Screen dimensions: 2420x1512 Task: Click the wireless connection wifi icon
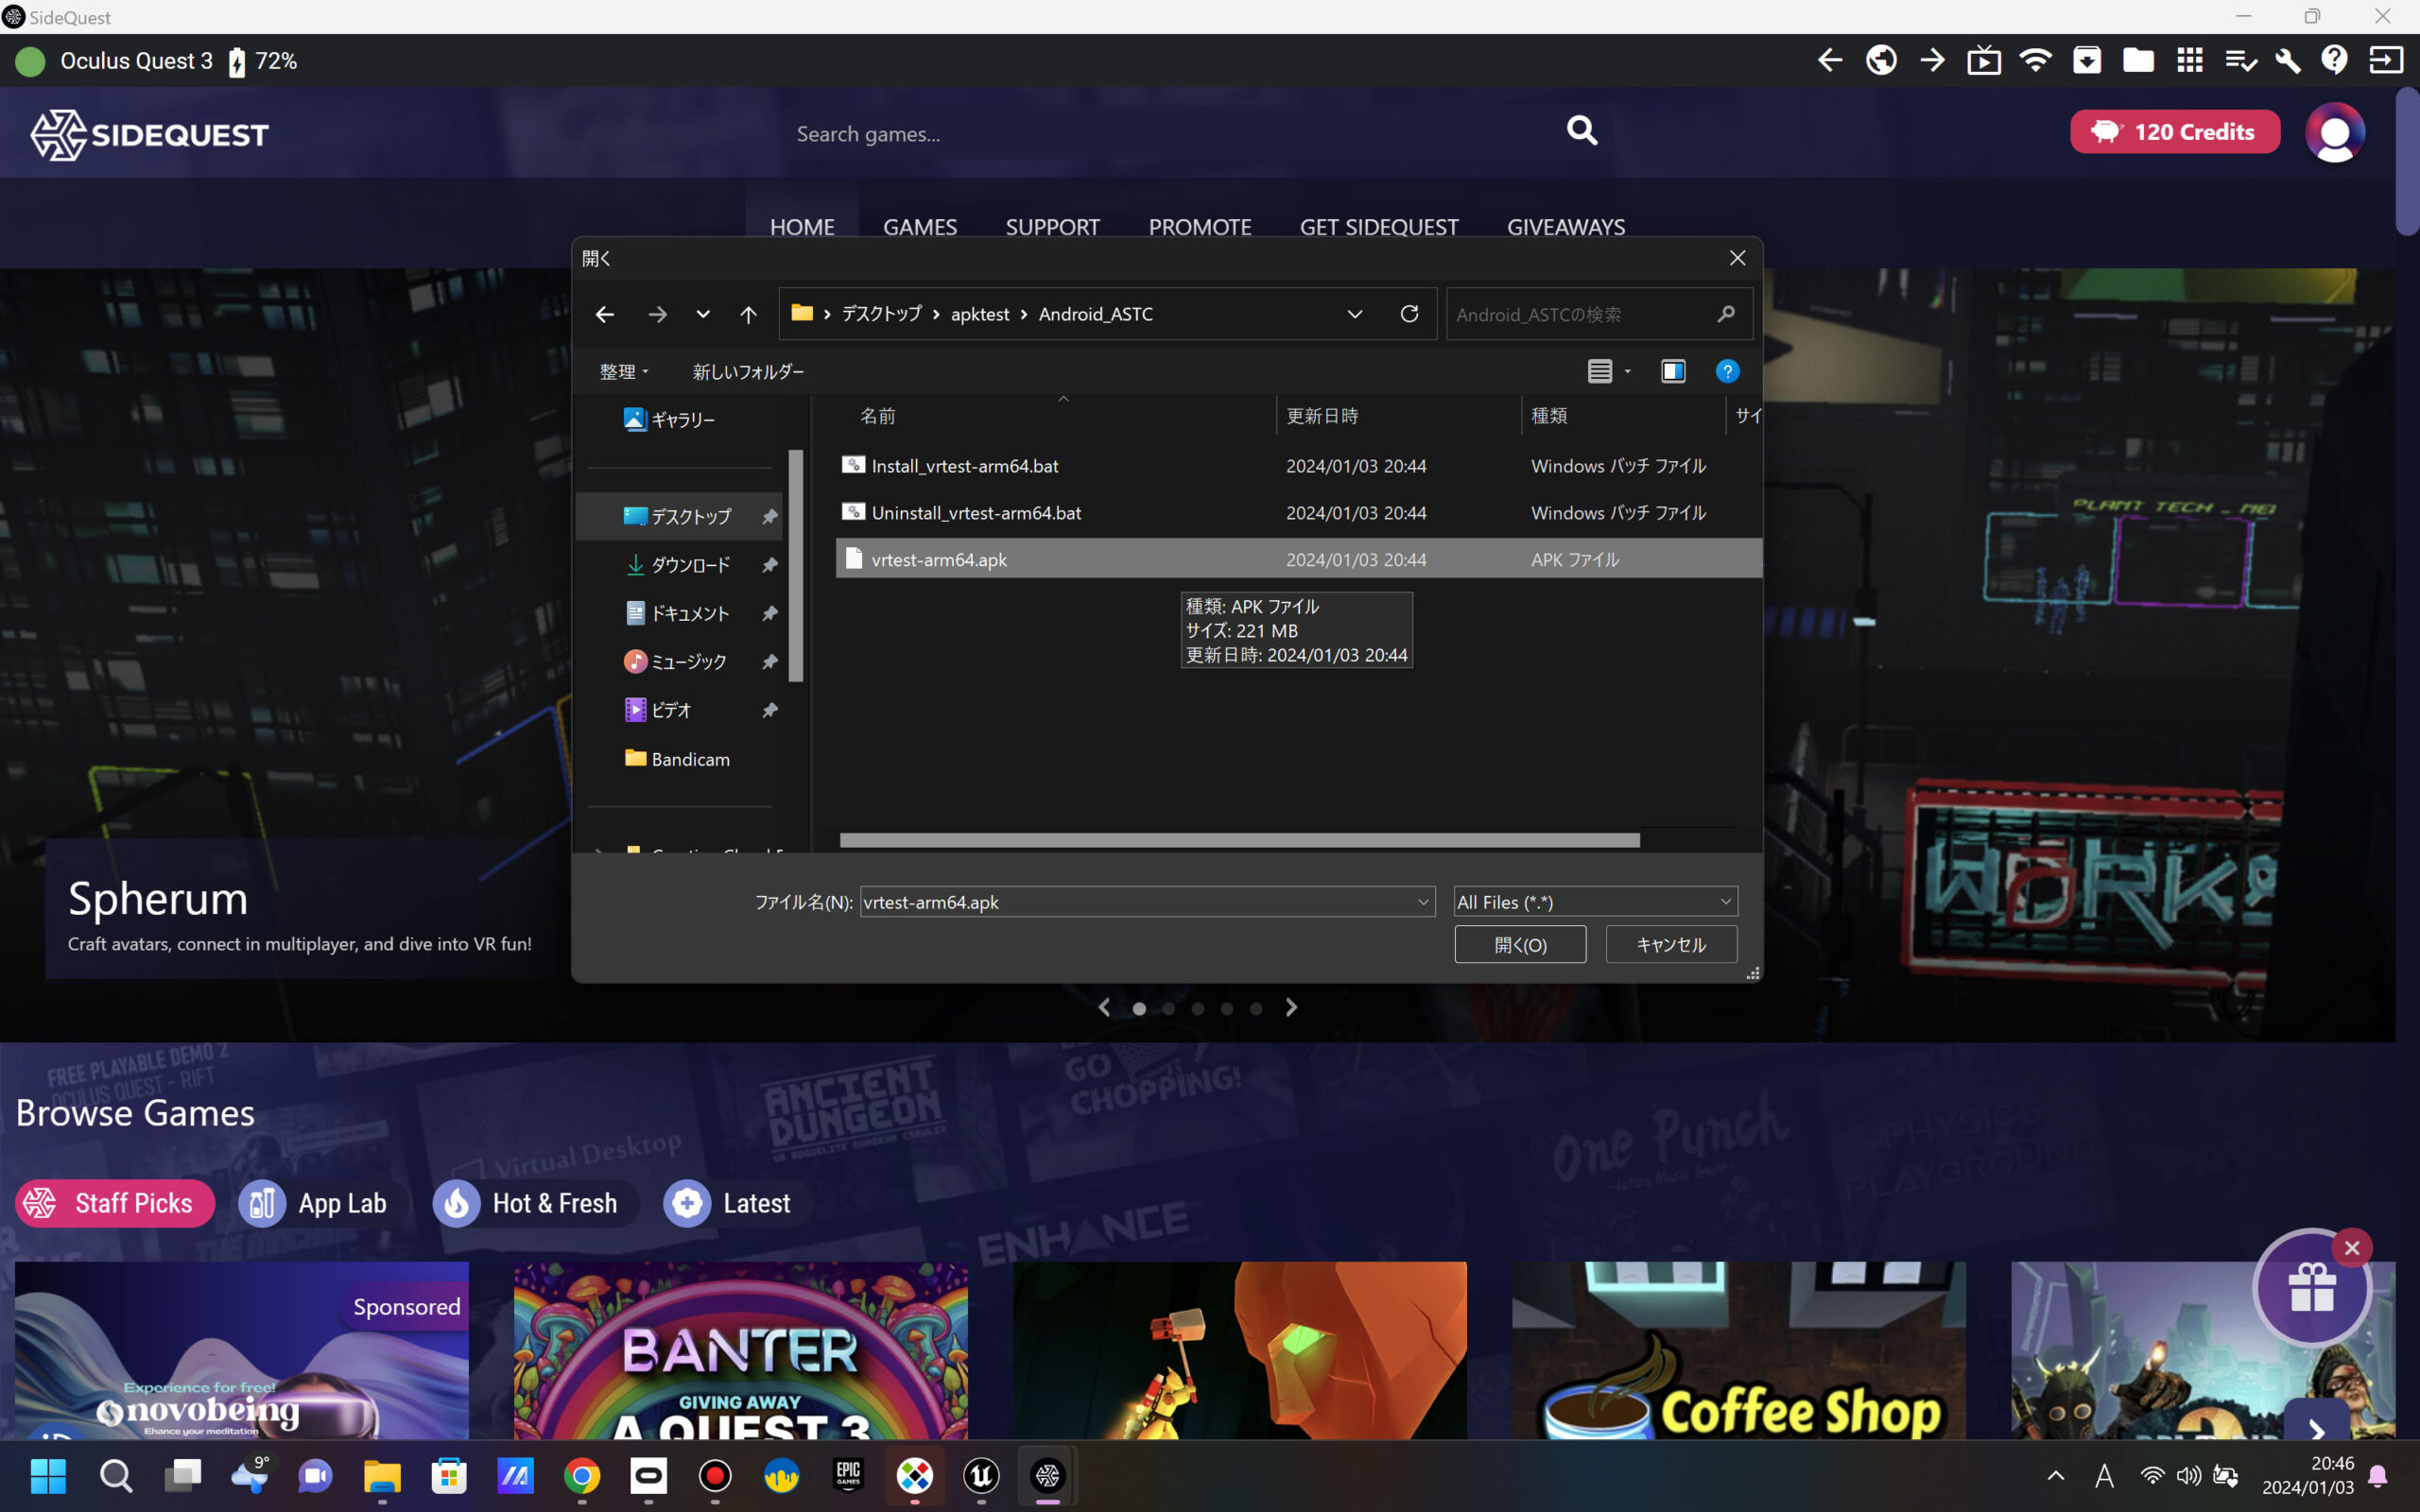2035,61
